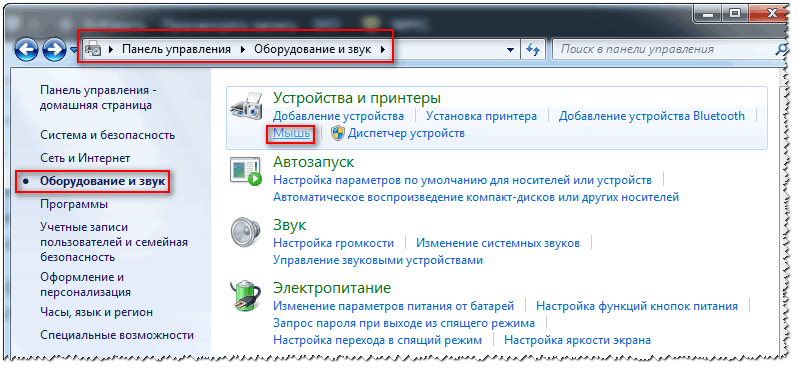
Task: Click the search magnifier icon
Action: pyautogui.click(x=782, y=49)
